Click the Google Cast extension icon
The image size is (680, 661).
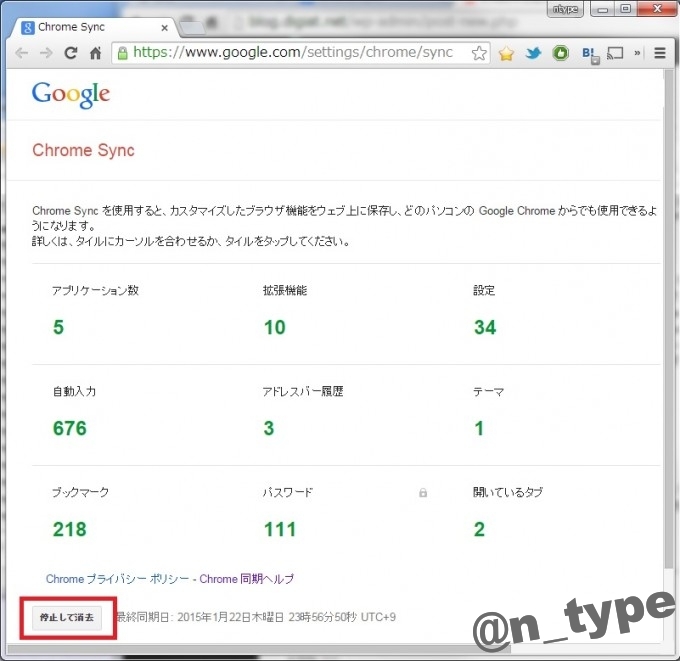[615, 53]
